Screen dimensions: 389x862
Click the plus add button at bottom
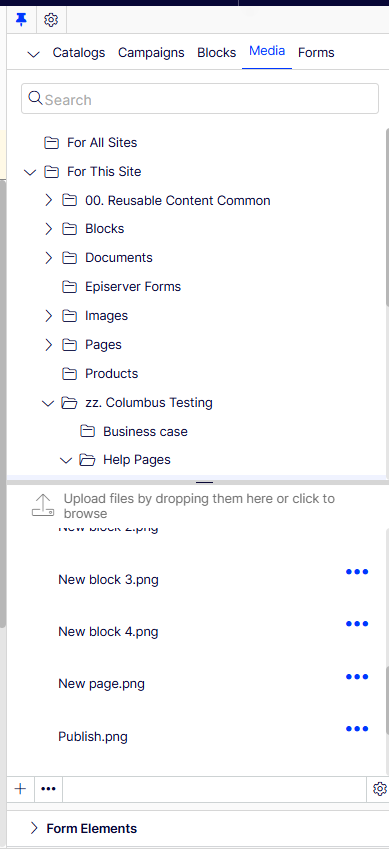tap(20, 789)
